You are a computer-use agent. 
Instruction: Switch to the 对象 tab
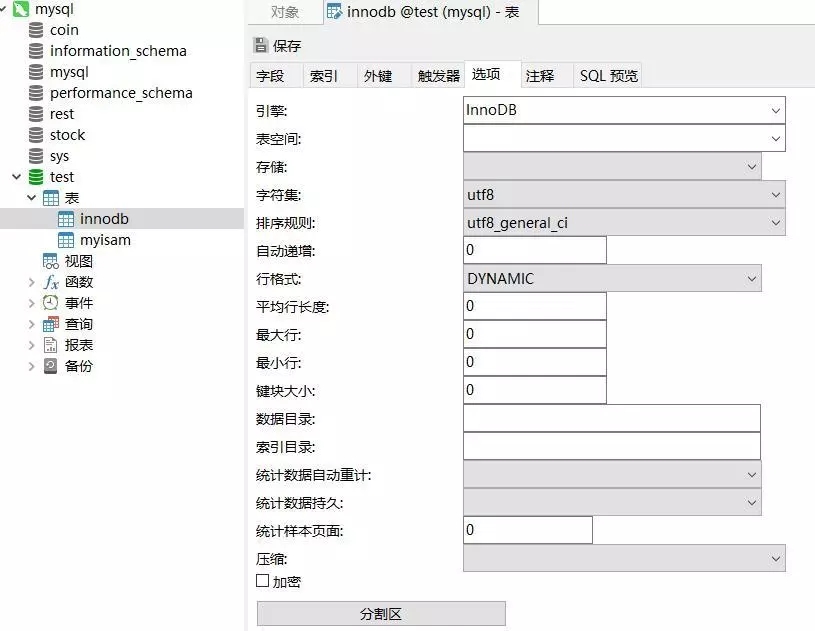coord(285,12)
